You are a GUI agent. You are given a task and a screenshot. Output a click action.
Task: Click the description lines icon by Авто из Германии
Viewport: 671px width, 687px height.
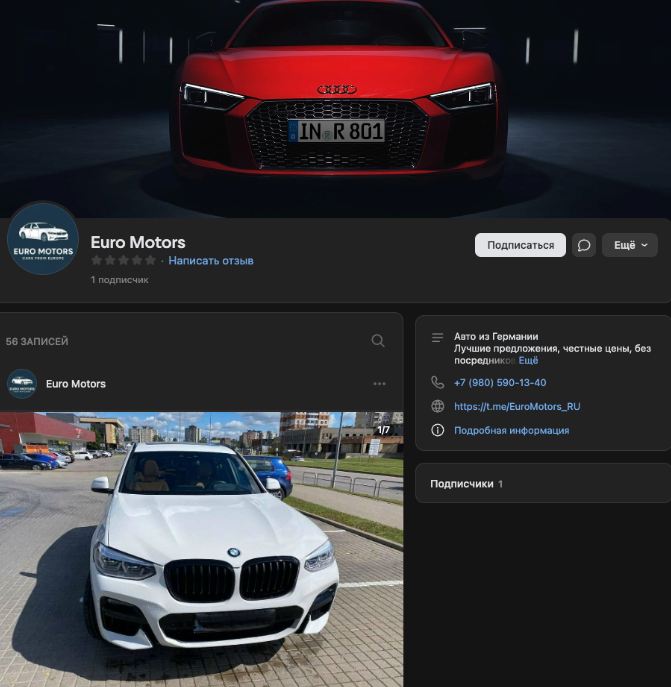coord(437,338)
